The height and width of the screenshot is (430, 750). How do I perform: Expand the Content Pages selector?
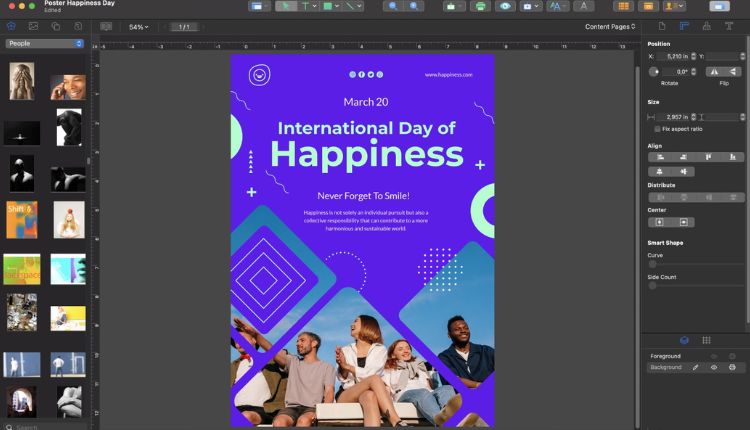click(x=609, y=27)
